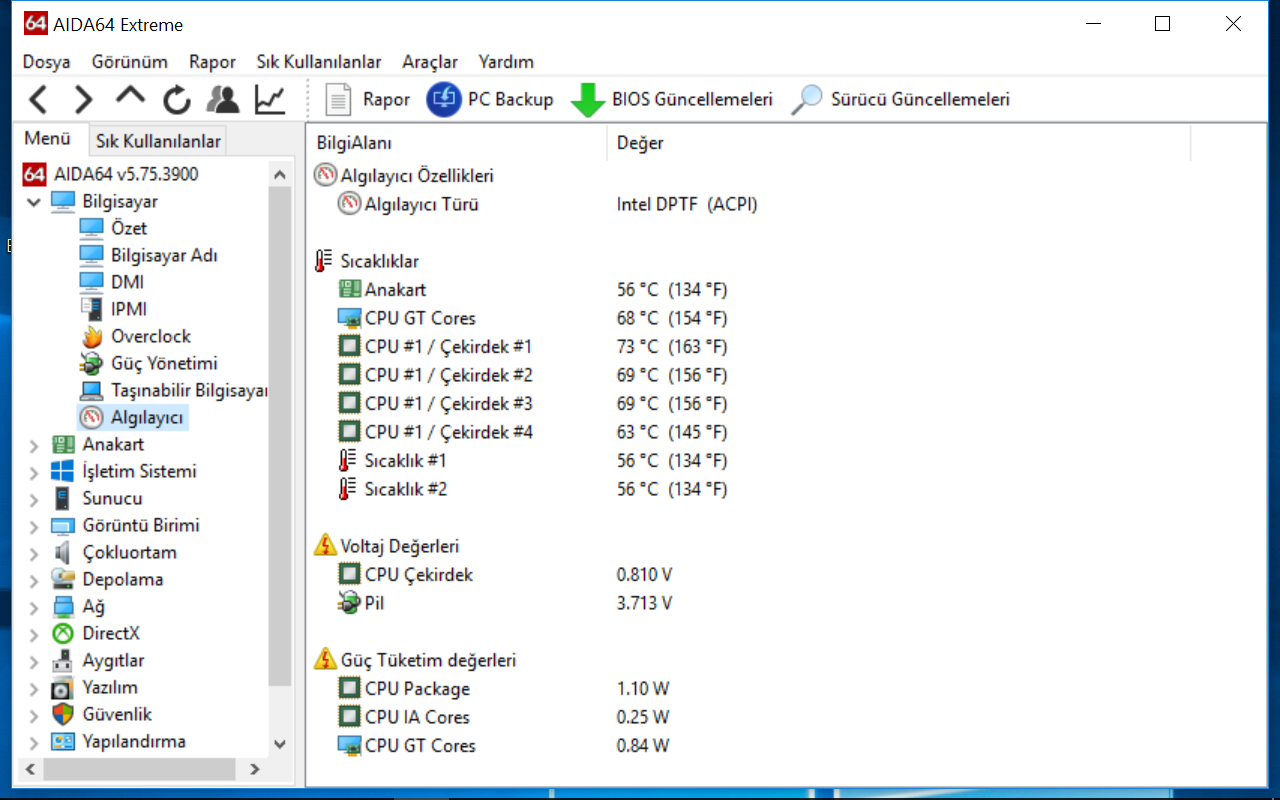Select the Algılayıcı sensor item

134,417
